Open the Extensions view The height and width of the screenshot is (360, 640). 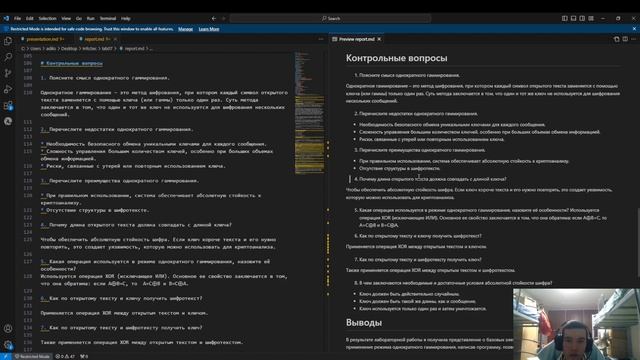(8, 105)
